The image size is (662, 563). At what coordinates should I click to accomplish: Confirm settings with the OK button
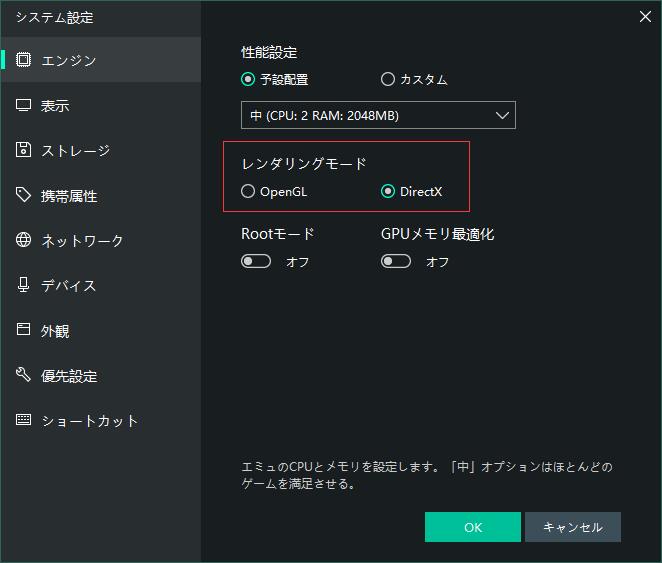coord(472,527)
